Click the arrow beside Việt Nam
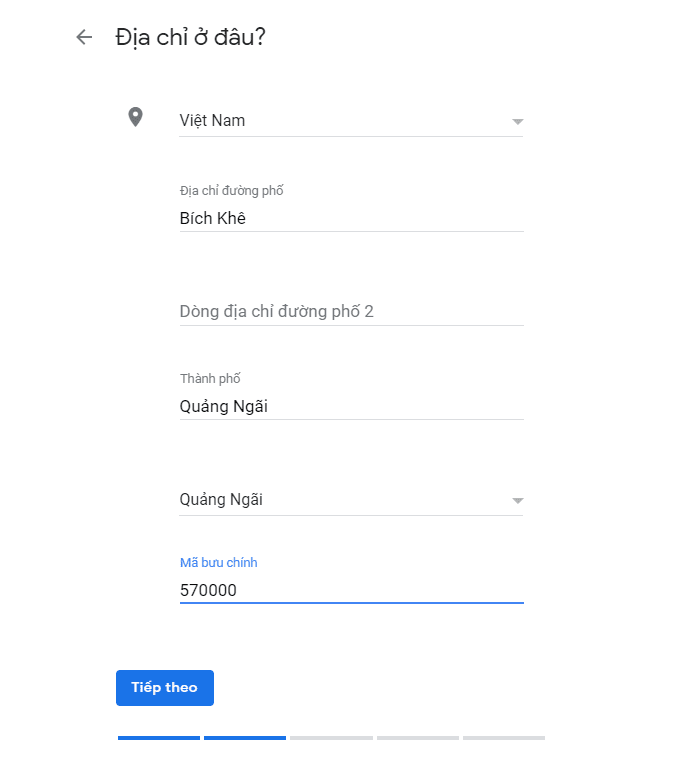This screenshot has height=777, width=693. click(x=517, y=122)
